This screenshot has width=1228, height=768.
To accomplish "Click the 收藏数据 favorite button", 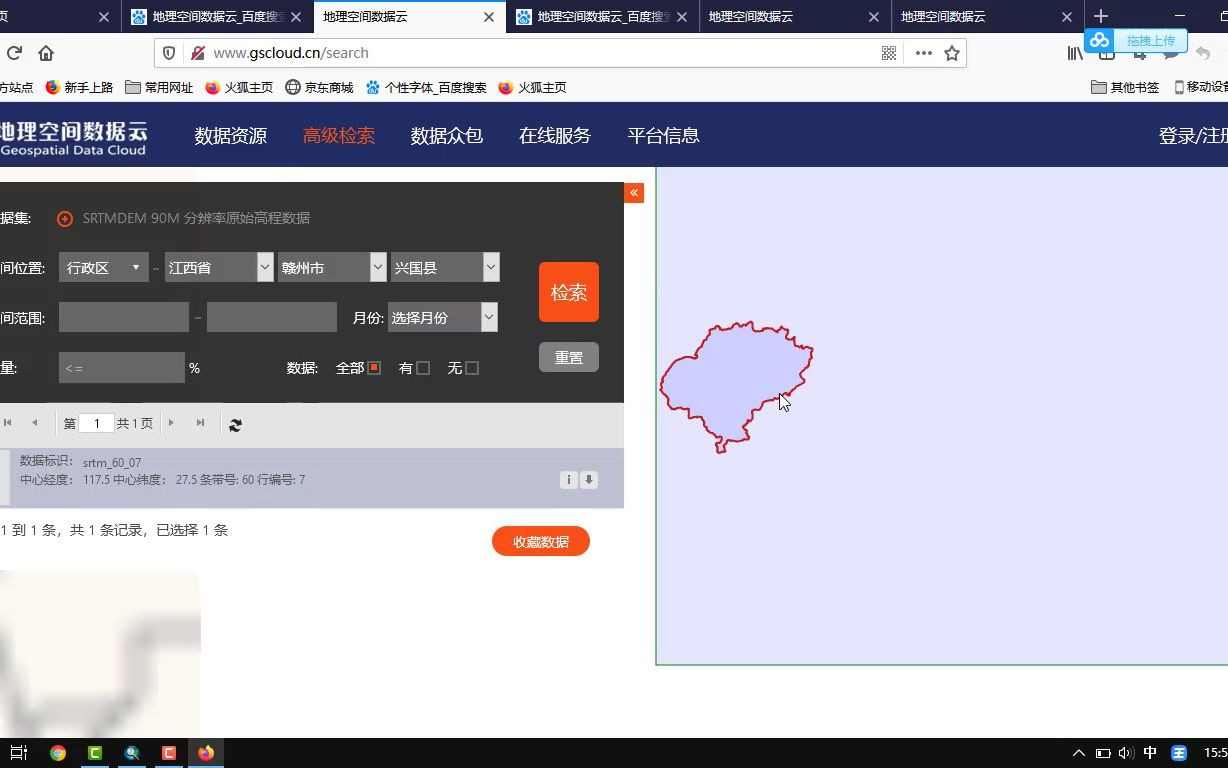I will coord(540,541).
